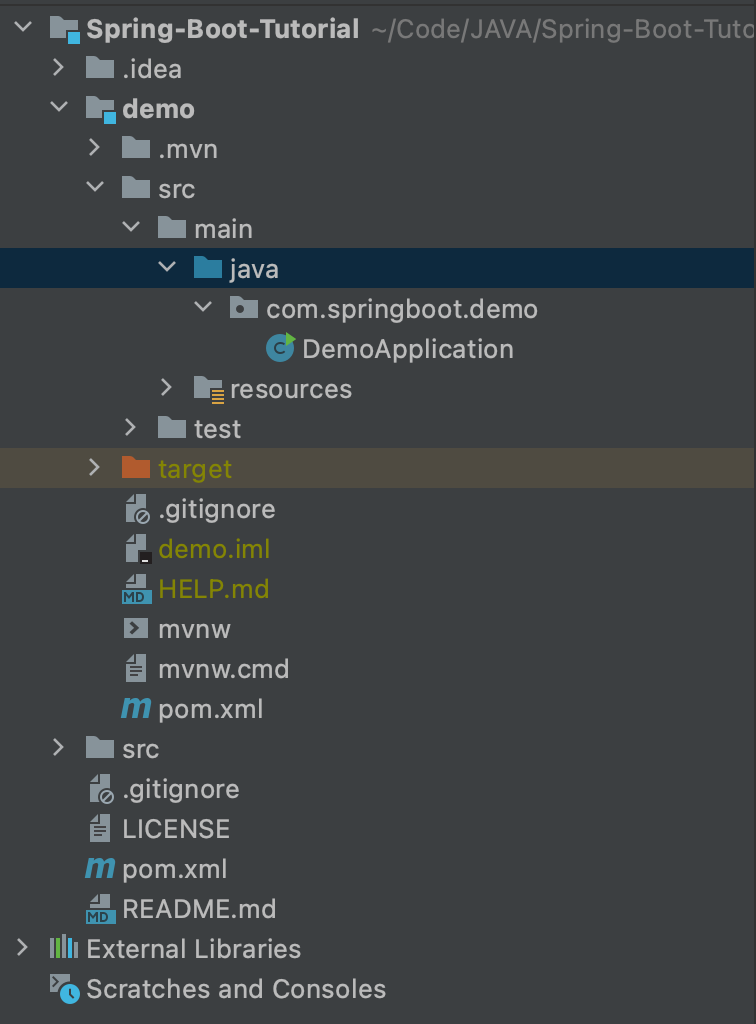Select the README.md file name
The height and width of the screenshot is (1024, 756).
click(199, 909)
